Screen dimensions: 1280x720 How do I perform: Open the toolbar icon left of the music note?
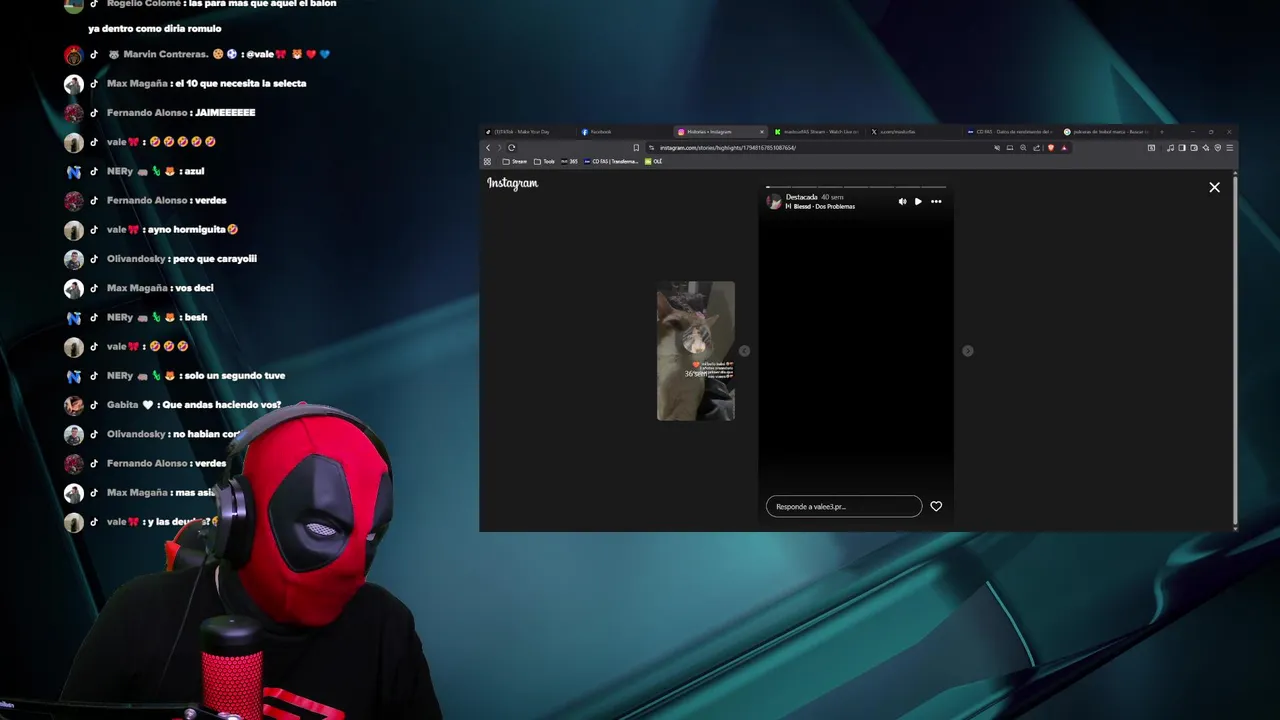point(1151,148)
